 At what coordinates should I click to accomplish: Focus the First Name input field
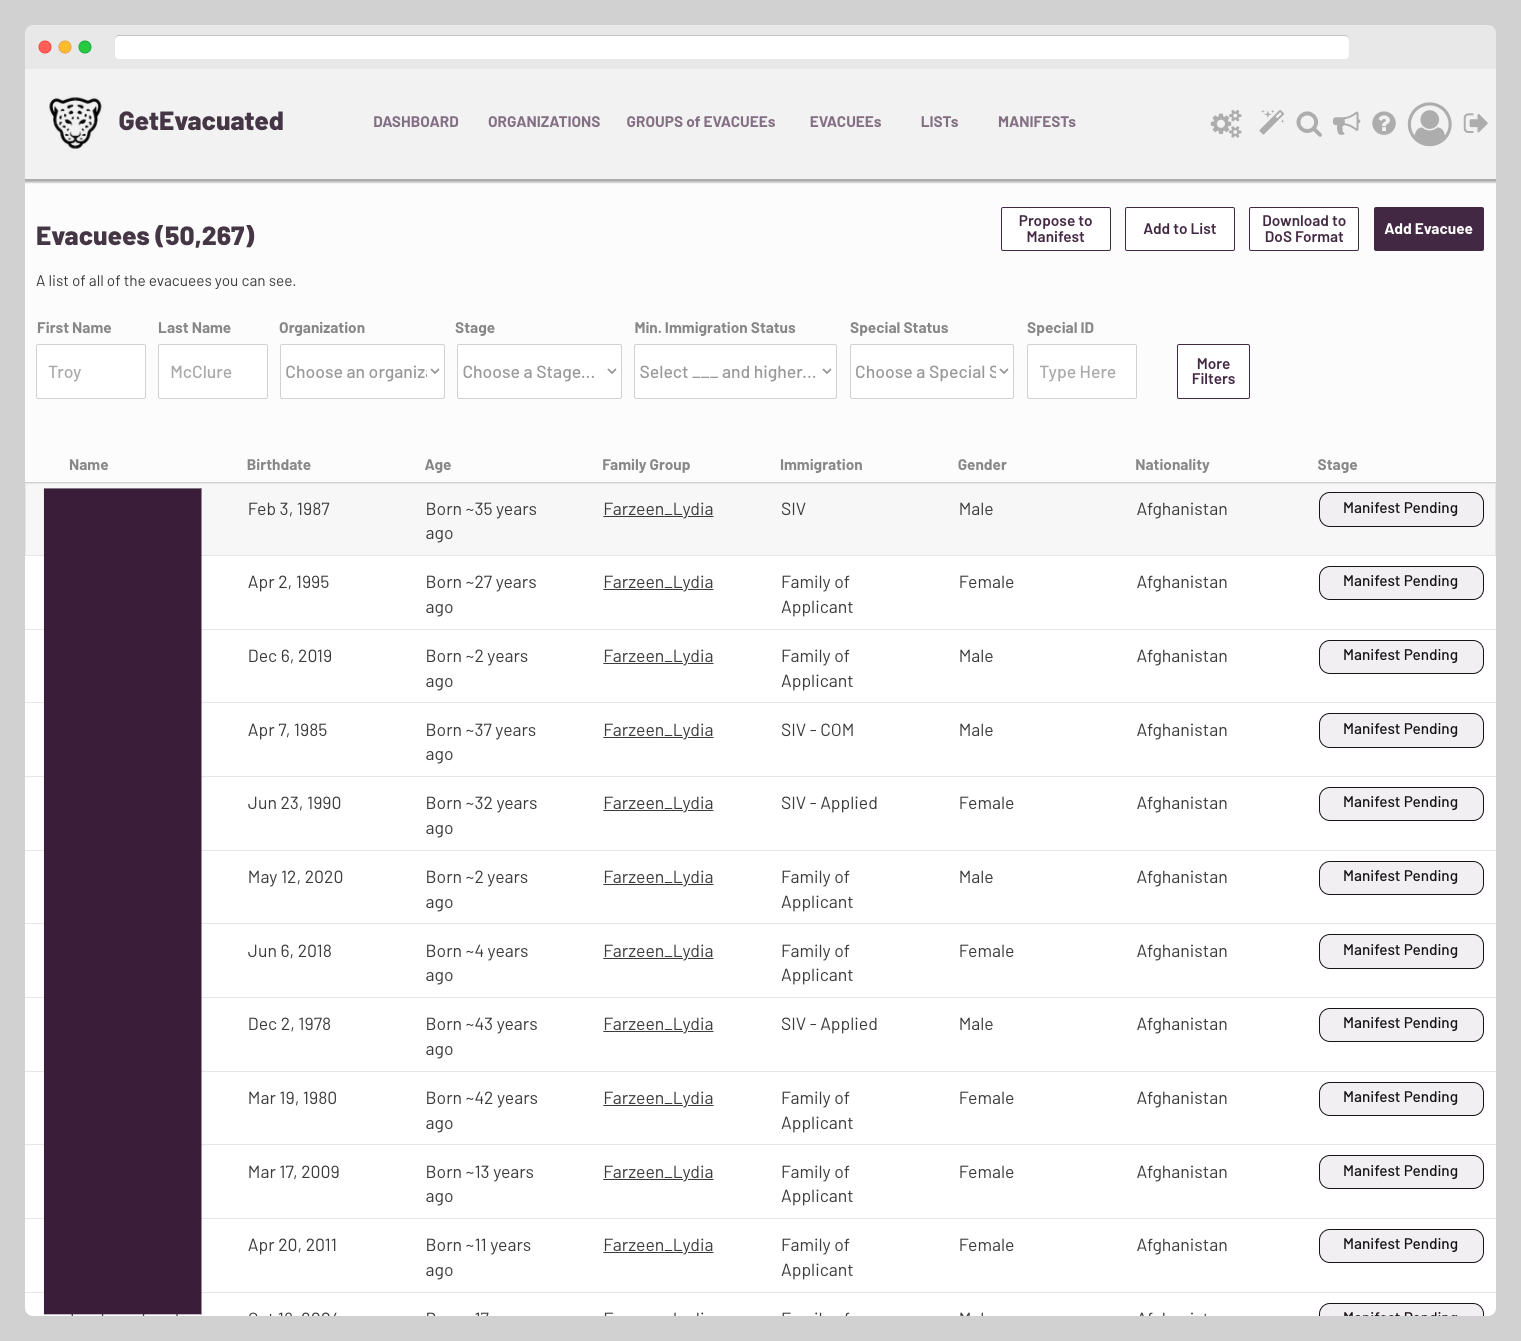(x=91, y=372)
